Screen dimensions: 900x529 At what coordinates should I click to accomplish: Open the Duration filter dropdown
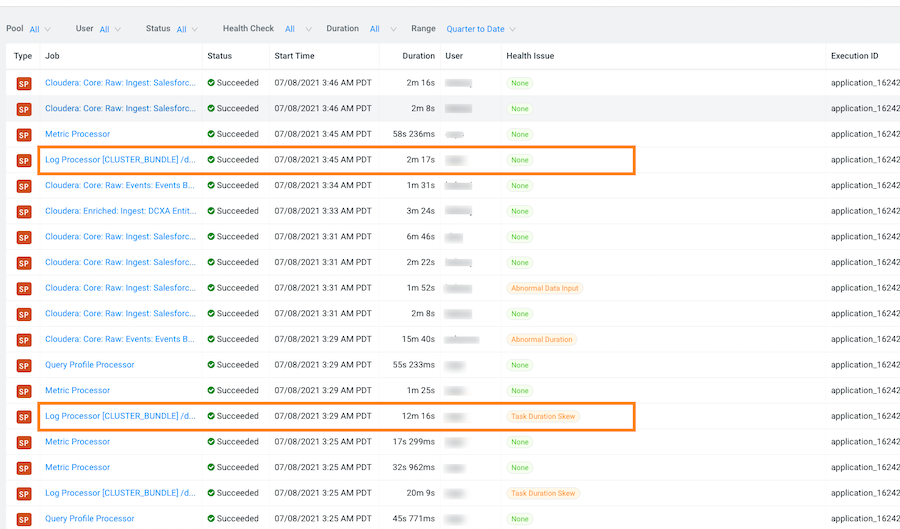pos(381,29)
